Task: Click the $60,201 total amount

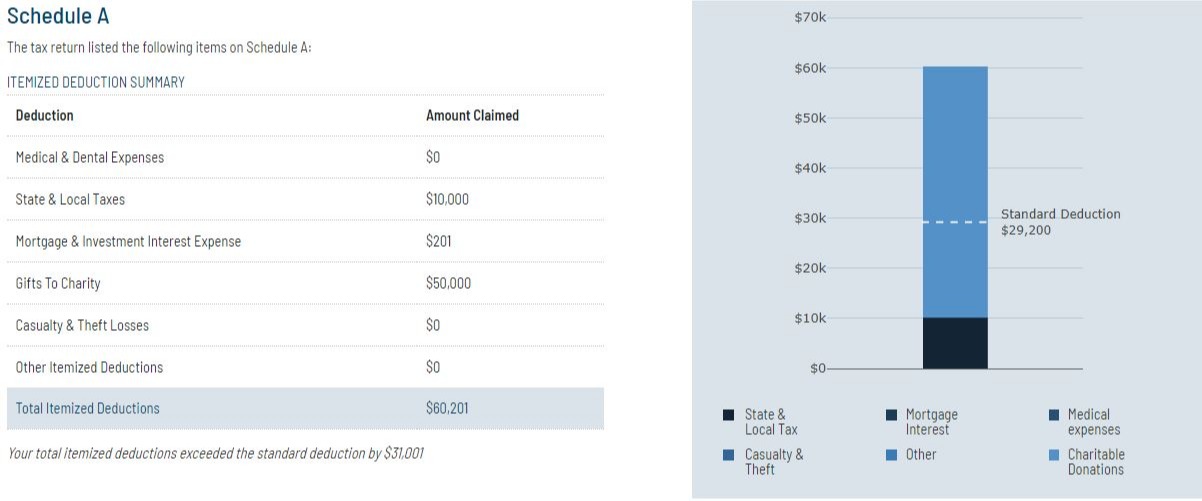Action: (x=447, y=408)
